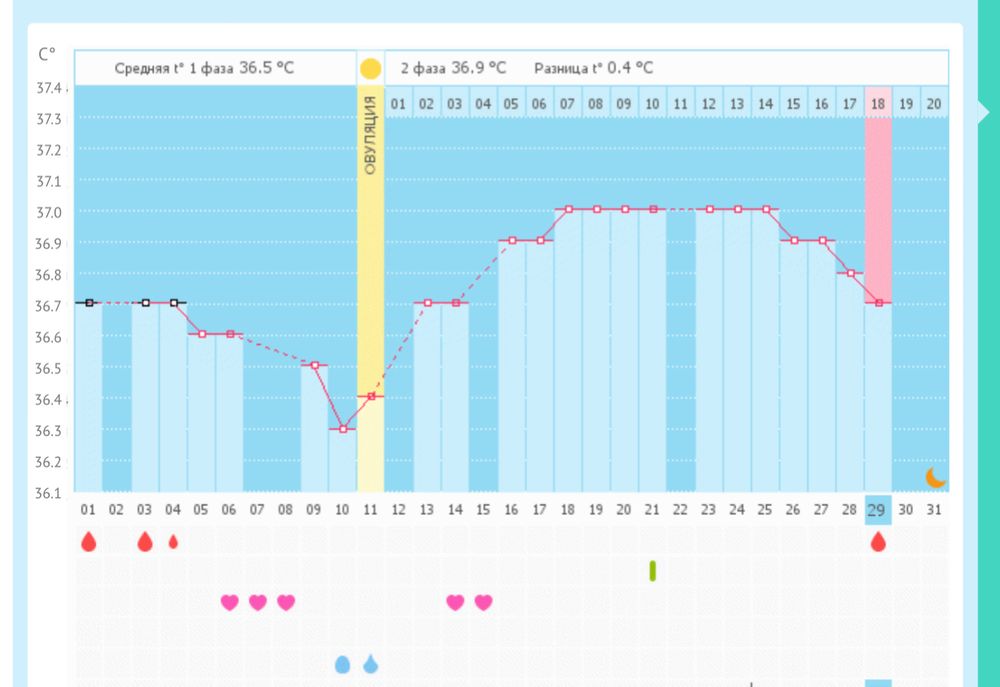Select the pink heart on day 08
This screenshot has width=1000, height=687.
(x=286, y=602)
